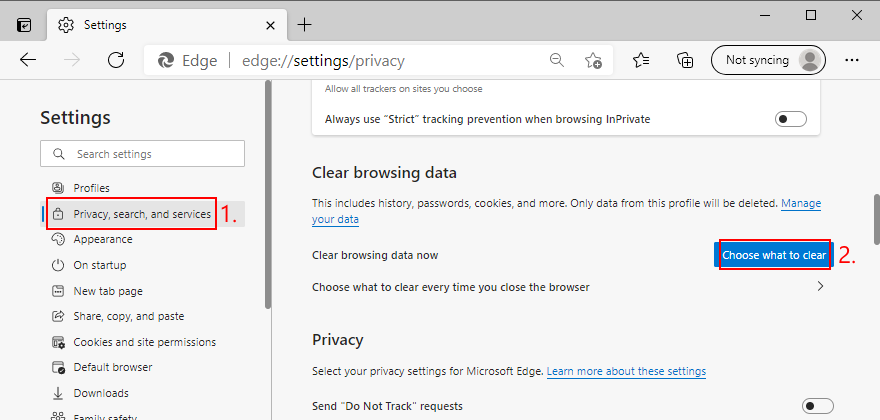Screen dimensions: 880x420
Task: Enable Send Do Not Track requests
Action: click(x=817, y=405)
